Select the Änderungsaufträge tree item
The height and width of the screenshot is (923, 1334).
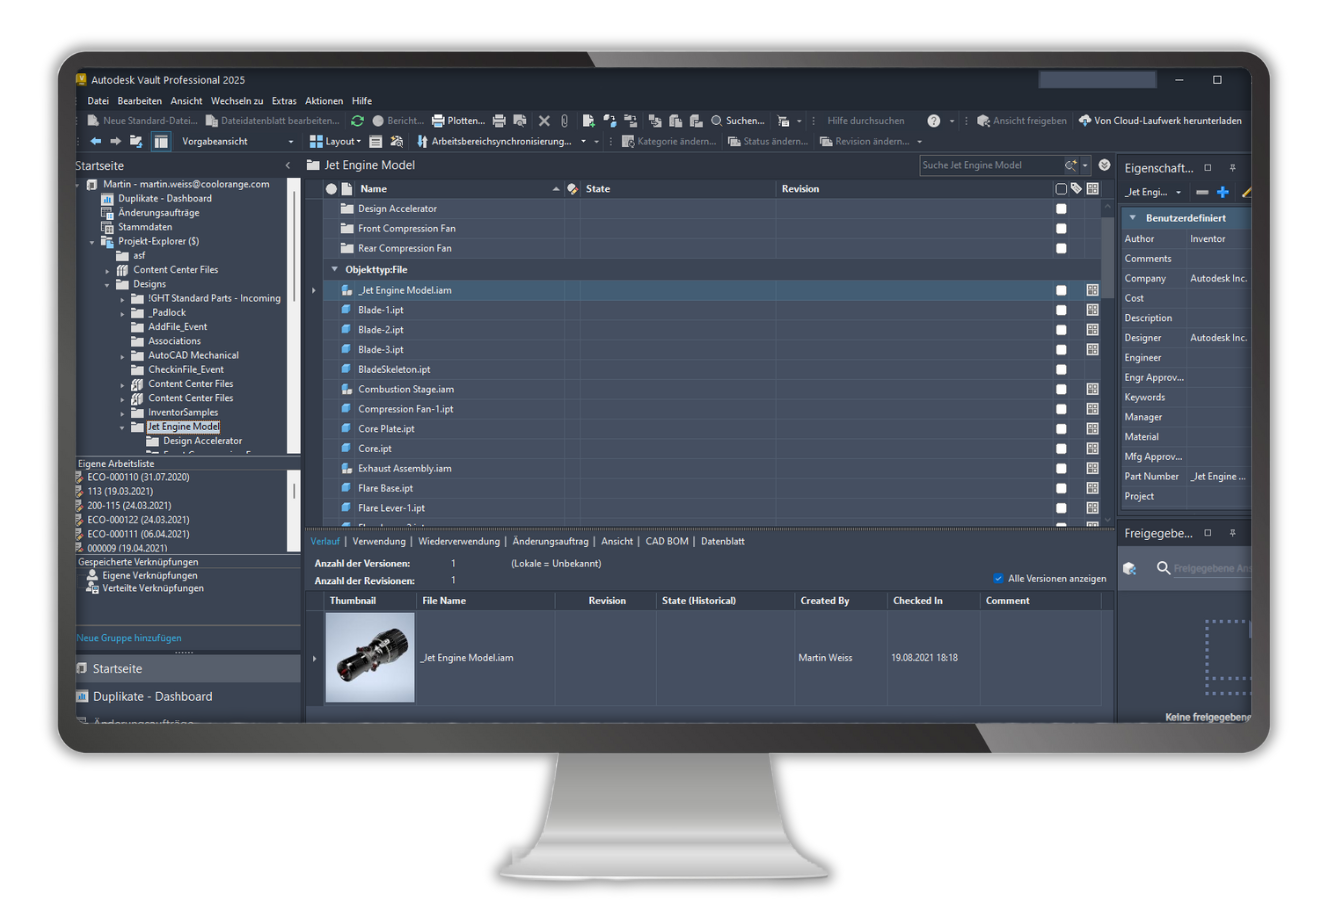pos(158,213)
